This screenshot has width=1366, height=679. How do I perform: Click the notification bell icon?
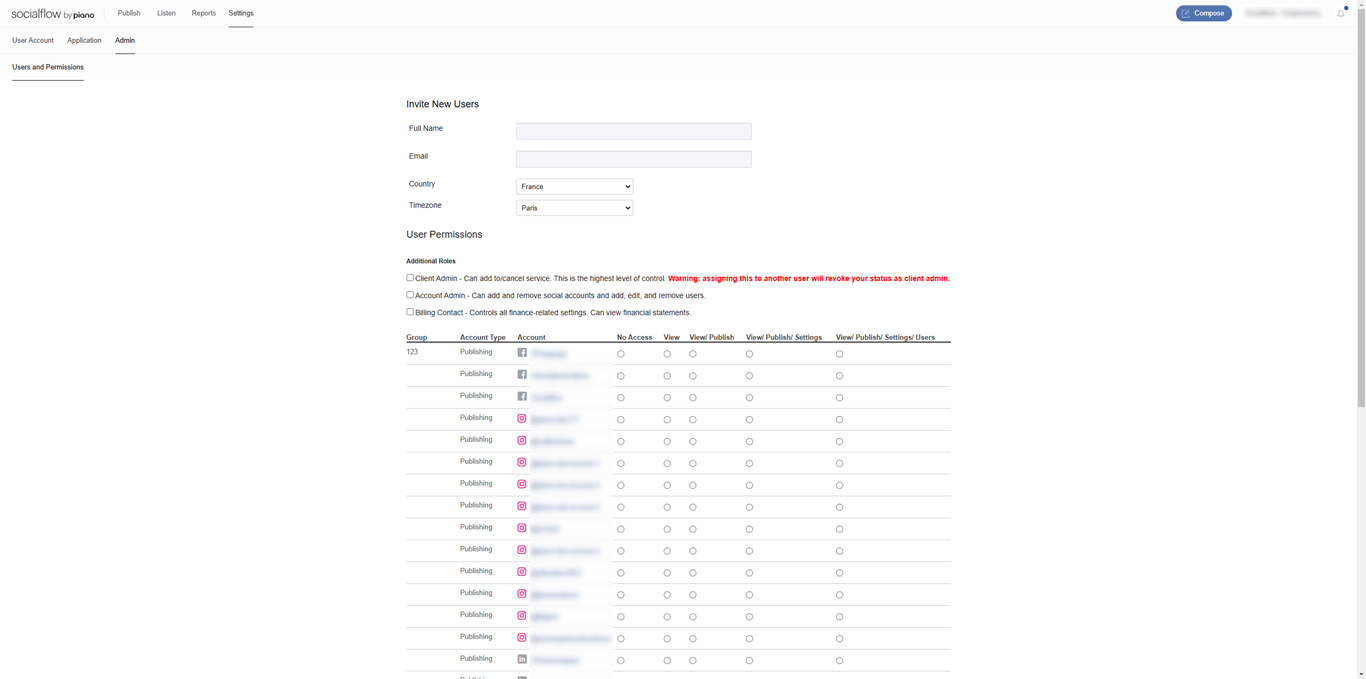[1341, 13]
